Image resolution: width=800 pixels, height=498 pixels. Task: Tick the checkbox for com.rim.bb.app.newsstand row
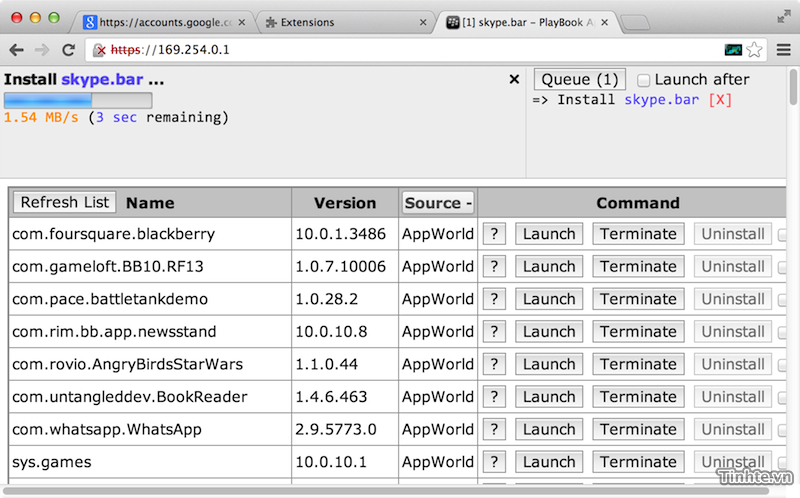pos(782,333)
